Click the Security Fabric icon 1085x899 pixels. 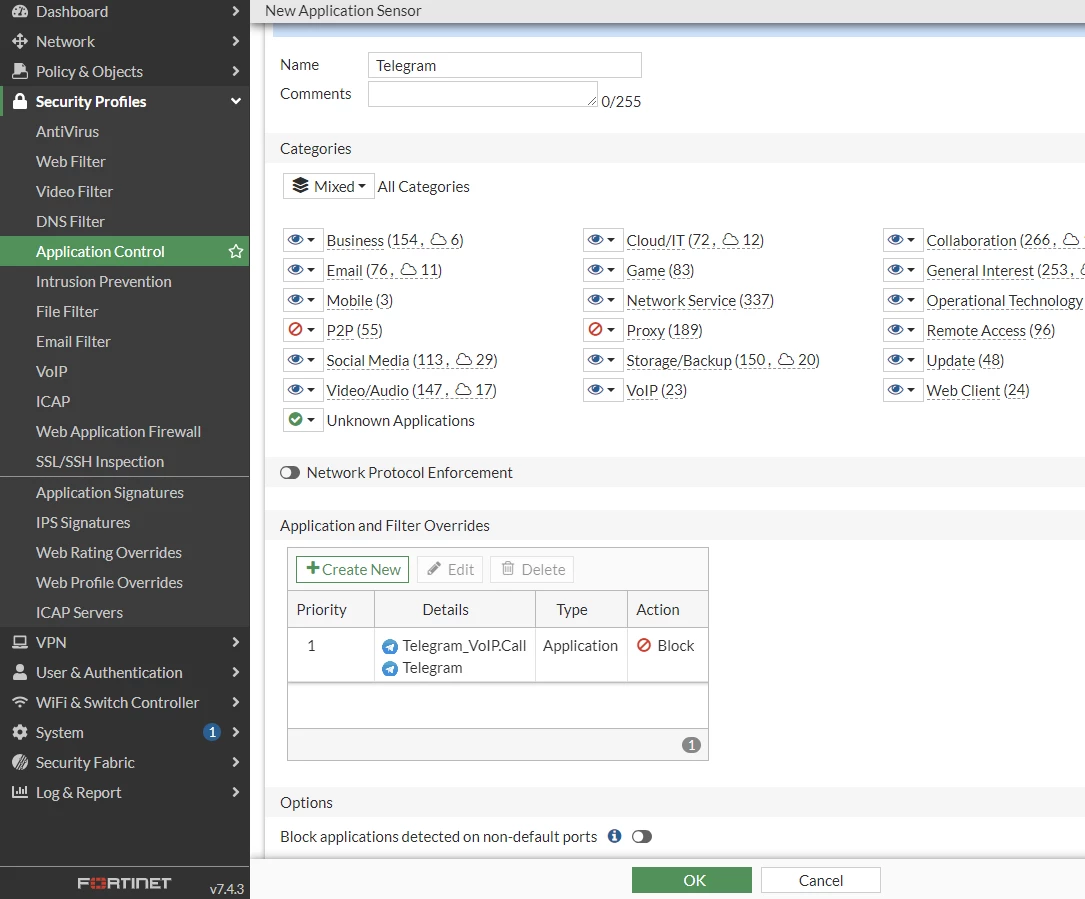tap(20, 762)
